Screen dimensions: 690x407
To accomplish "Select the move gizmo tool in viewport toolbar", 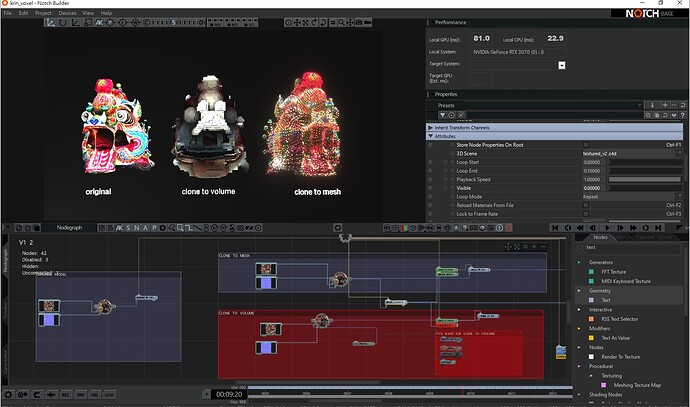I will coord(51,22).
